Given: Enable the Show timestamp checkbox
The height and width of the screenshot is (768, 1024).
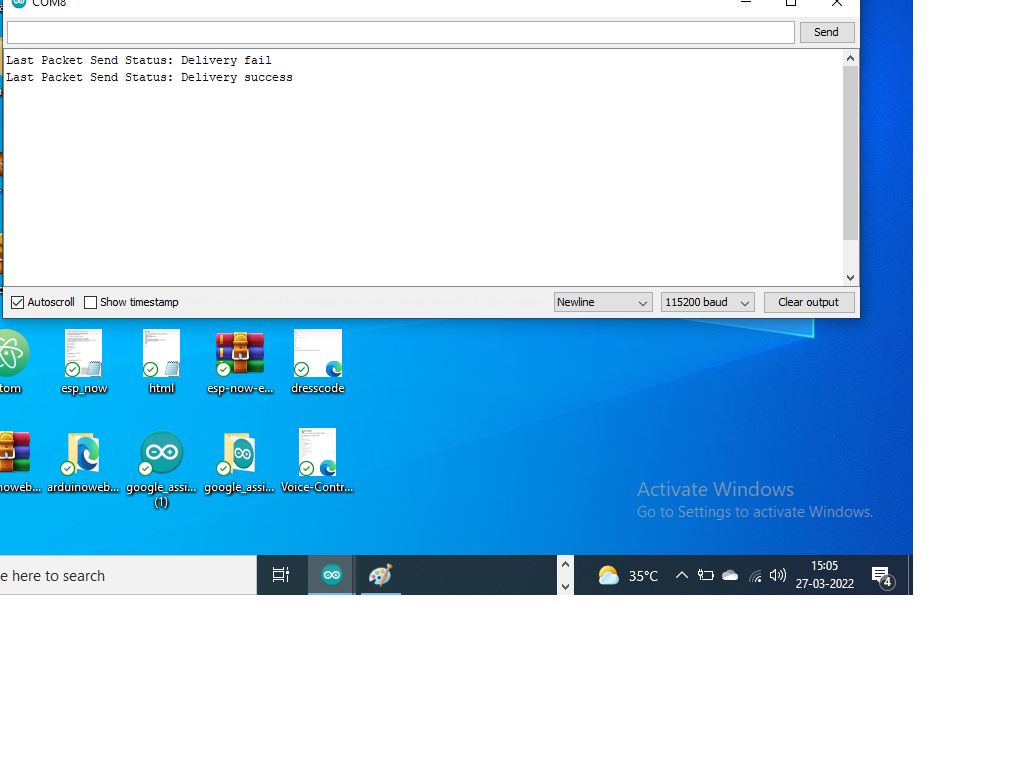Looking at the screenshot, I should click(x=91, y=302).
